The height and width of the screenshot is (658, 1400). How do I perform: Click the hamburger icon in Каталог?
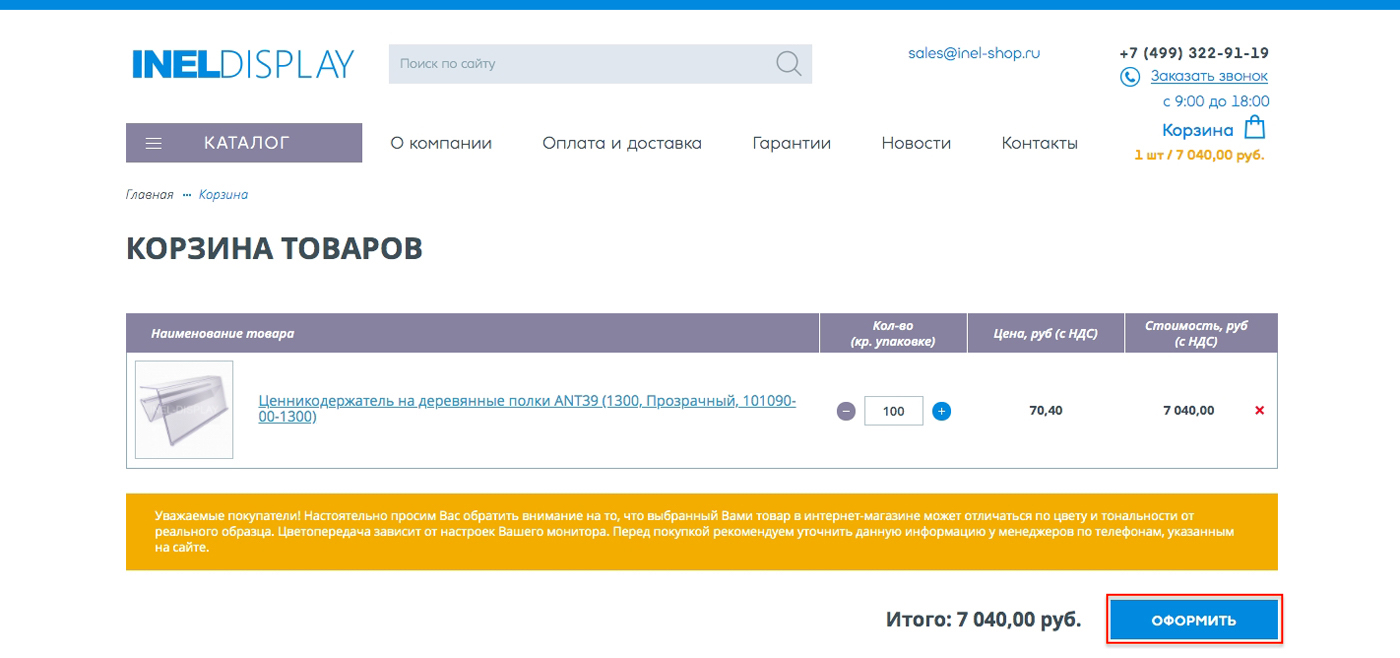pos(154,143)
